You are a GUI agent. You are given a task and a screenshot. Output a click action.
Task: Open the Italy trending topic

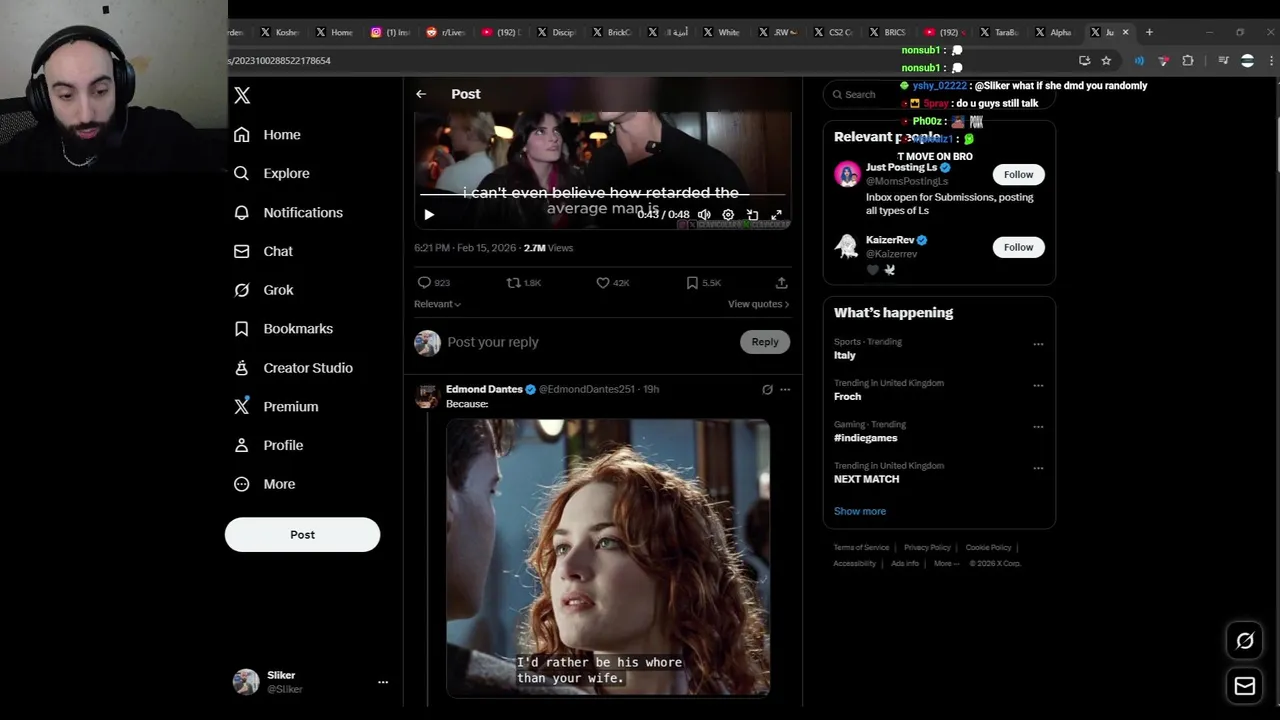(x=845, y=355)
